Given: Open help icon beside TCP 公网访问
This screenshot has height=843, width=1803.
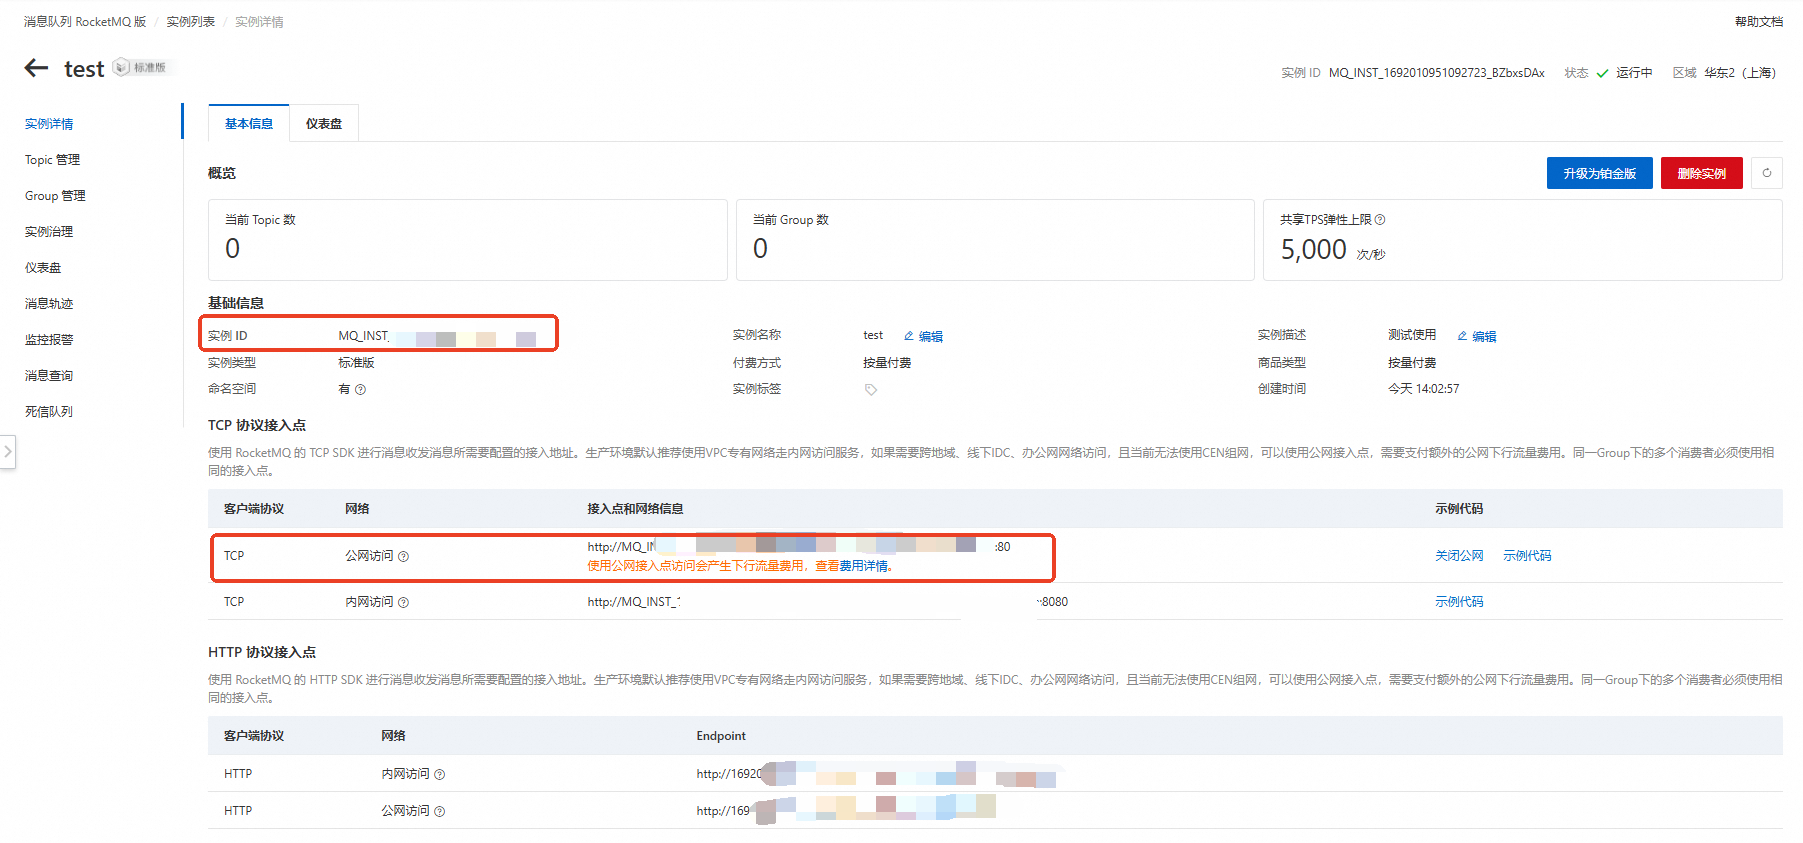Looking at the screenshot, I should point(404,557).
